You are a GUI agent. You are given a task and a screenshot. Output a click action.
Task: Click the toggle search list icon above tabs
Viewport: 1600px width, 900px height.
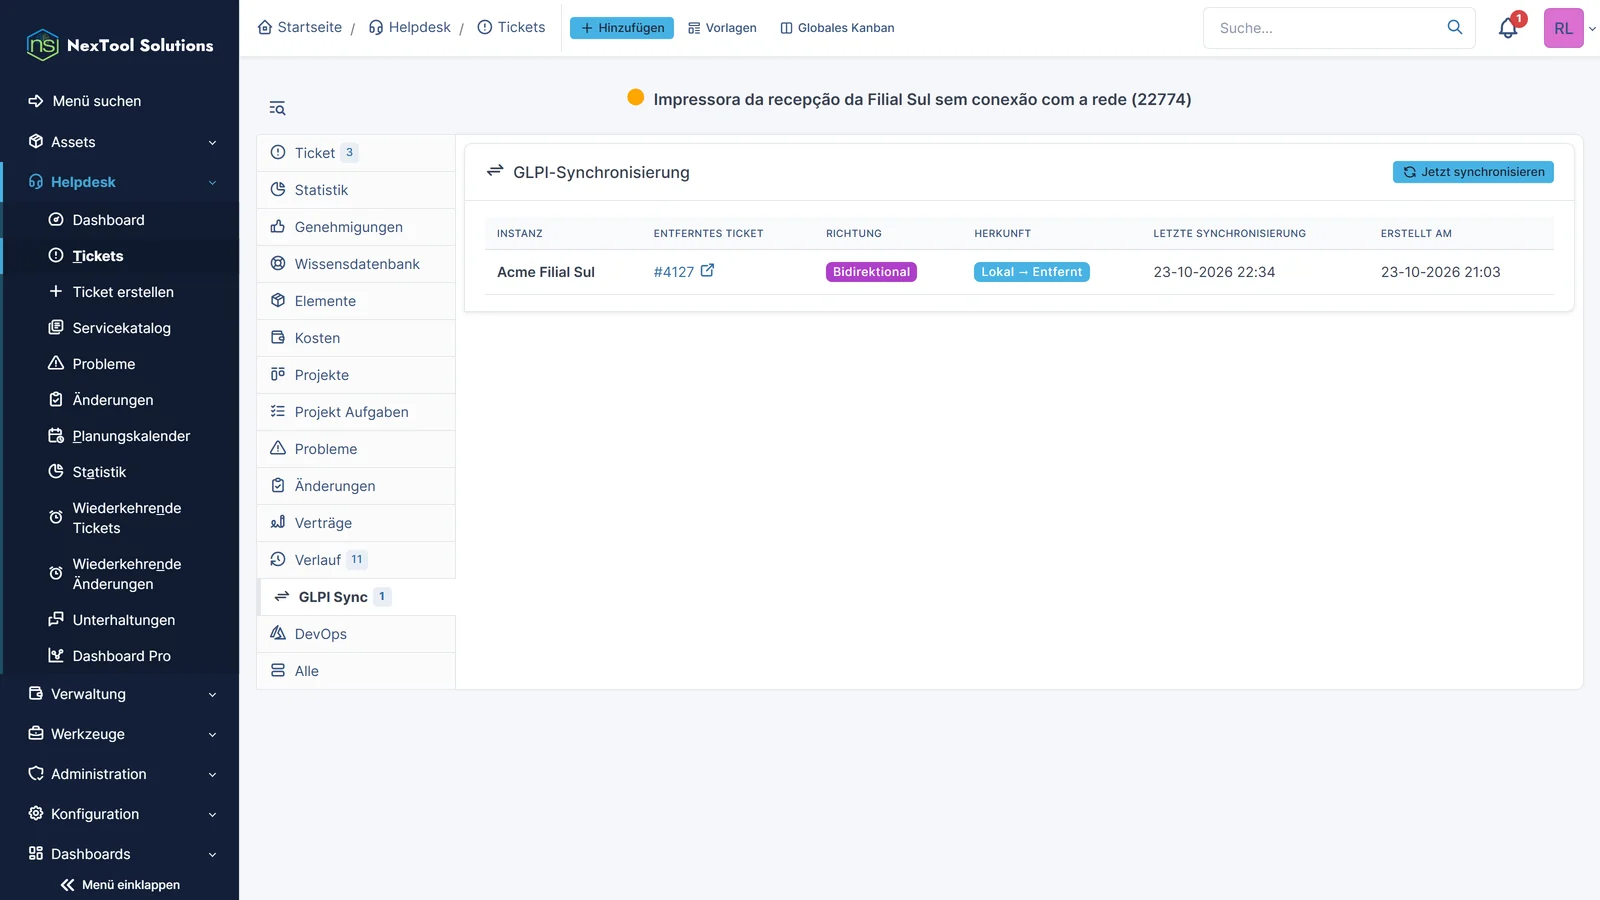(277, 108)
